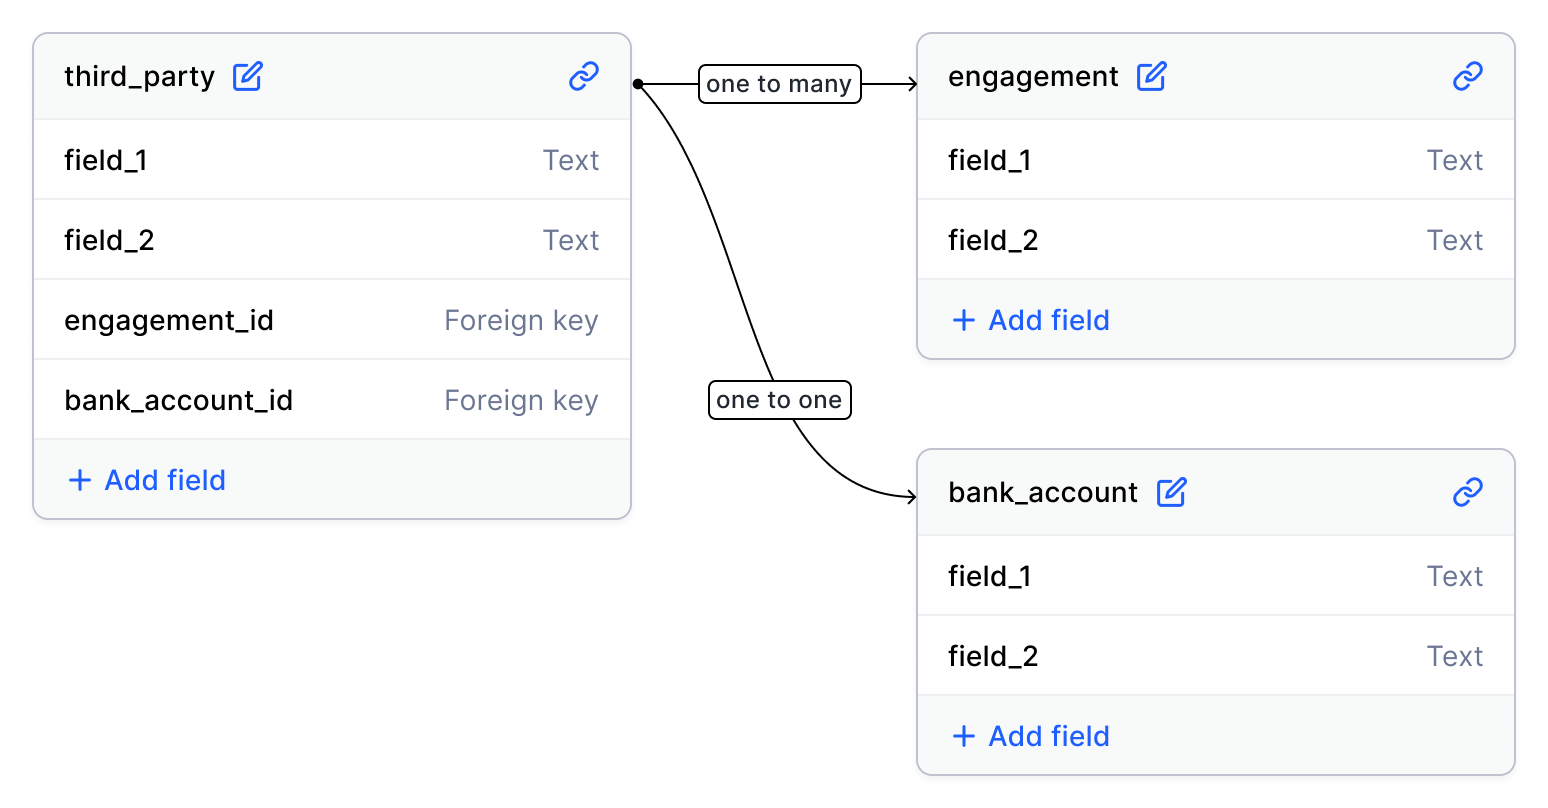Viewport: 1548px width, 808px height.
Task: Click the link icon on bank_account table
Action: 1467,493
